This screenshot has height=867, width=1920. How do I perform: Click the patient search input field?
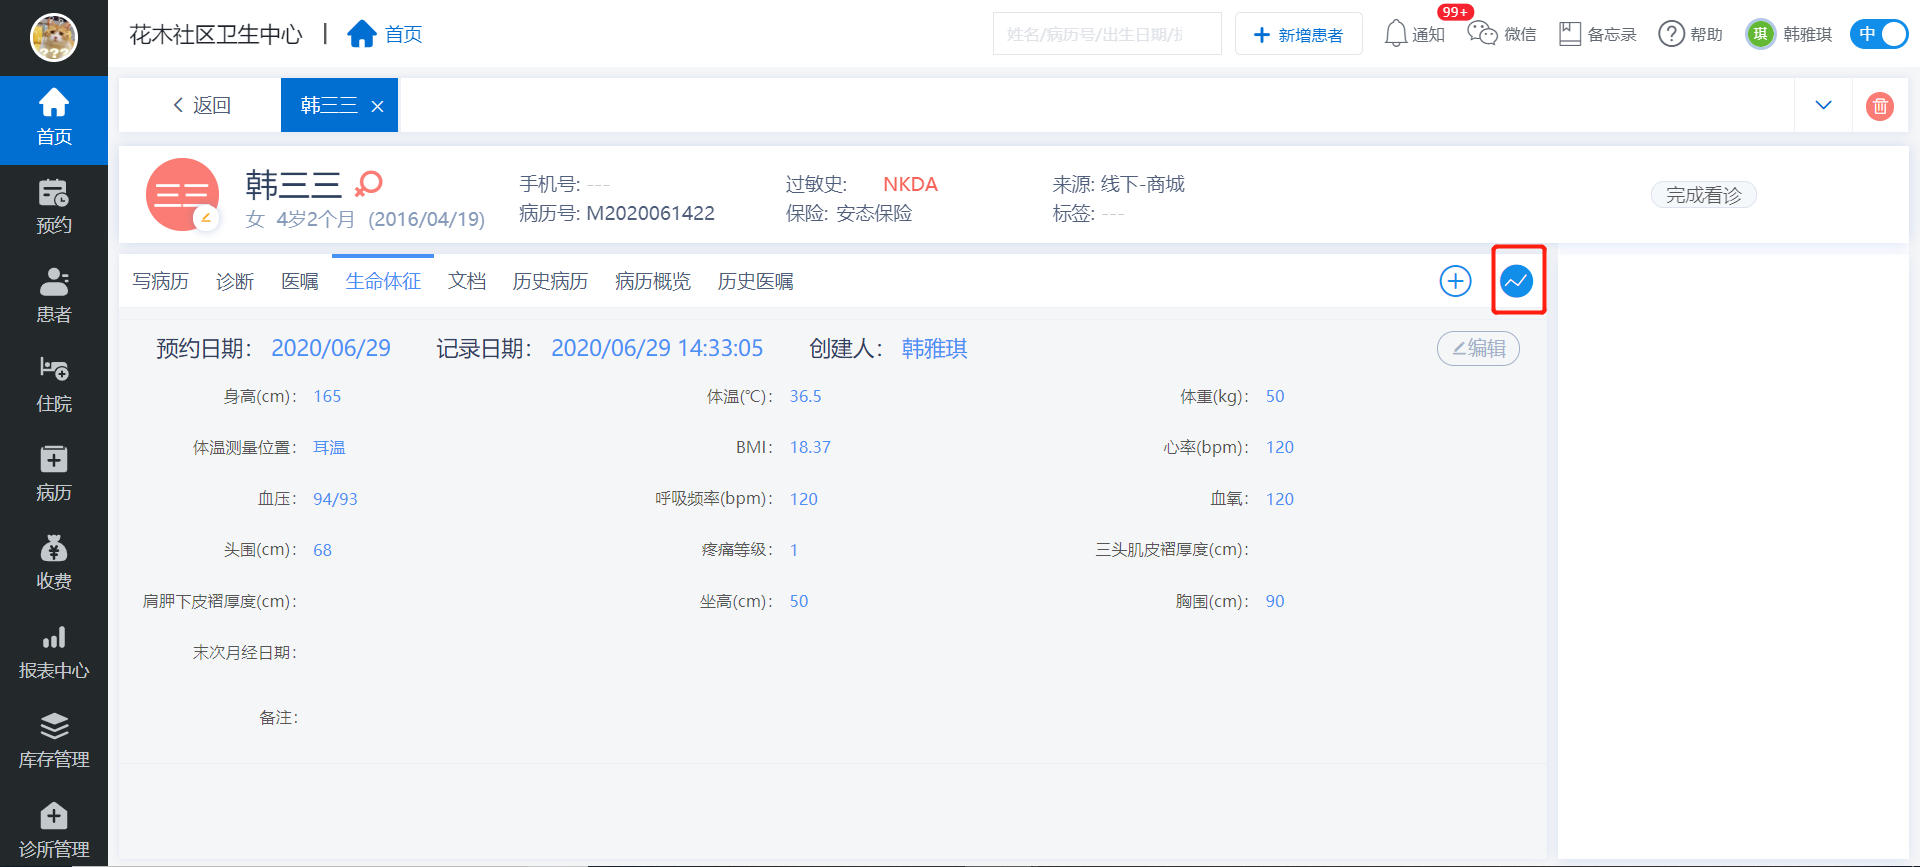pos(1106,34)
